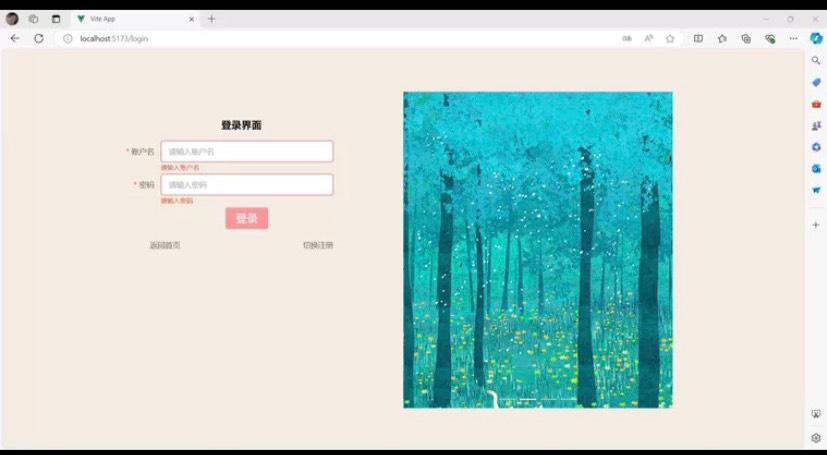Click the pink 登录 button
Image resolution: width=827 pixels, height=455 pixels.
click(x=247, y=218)
